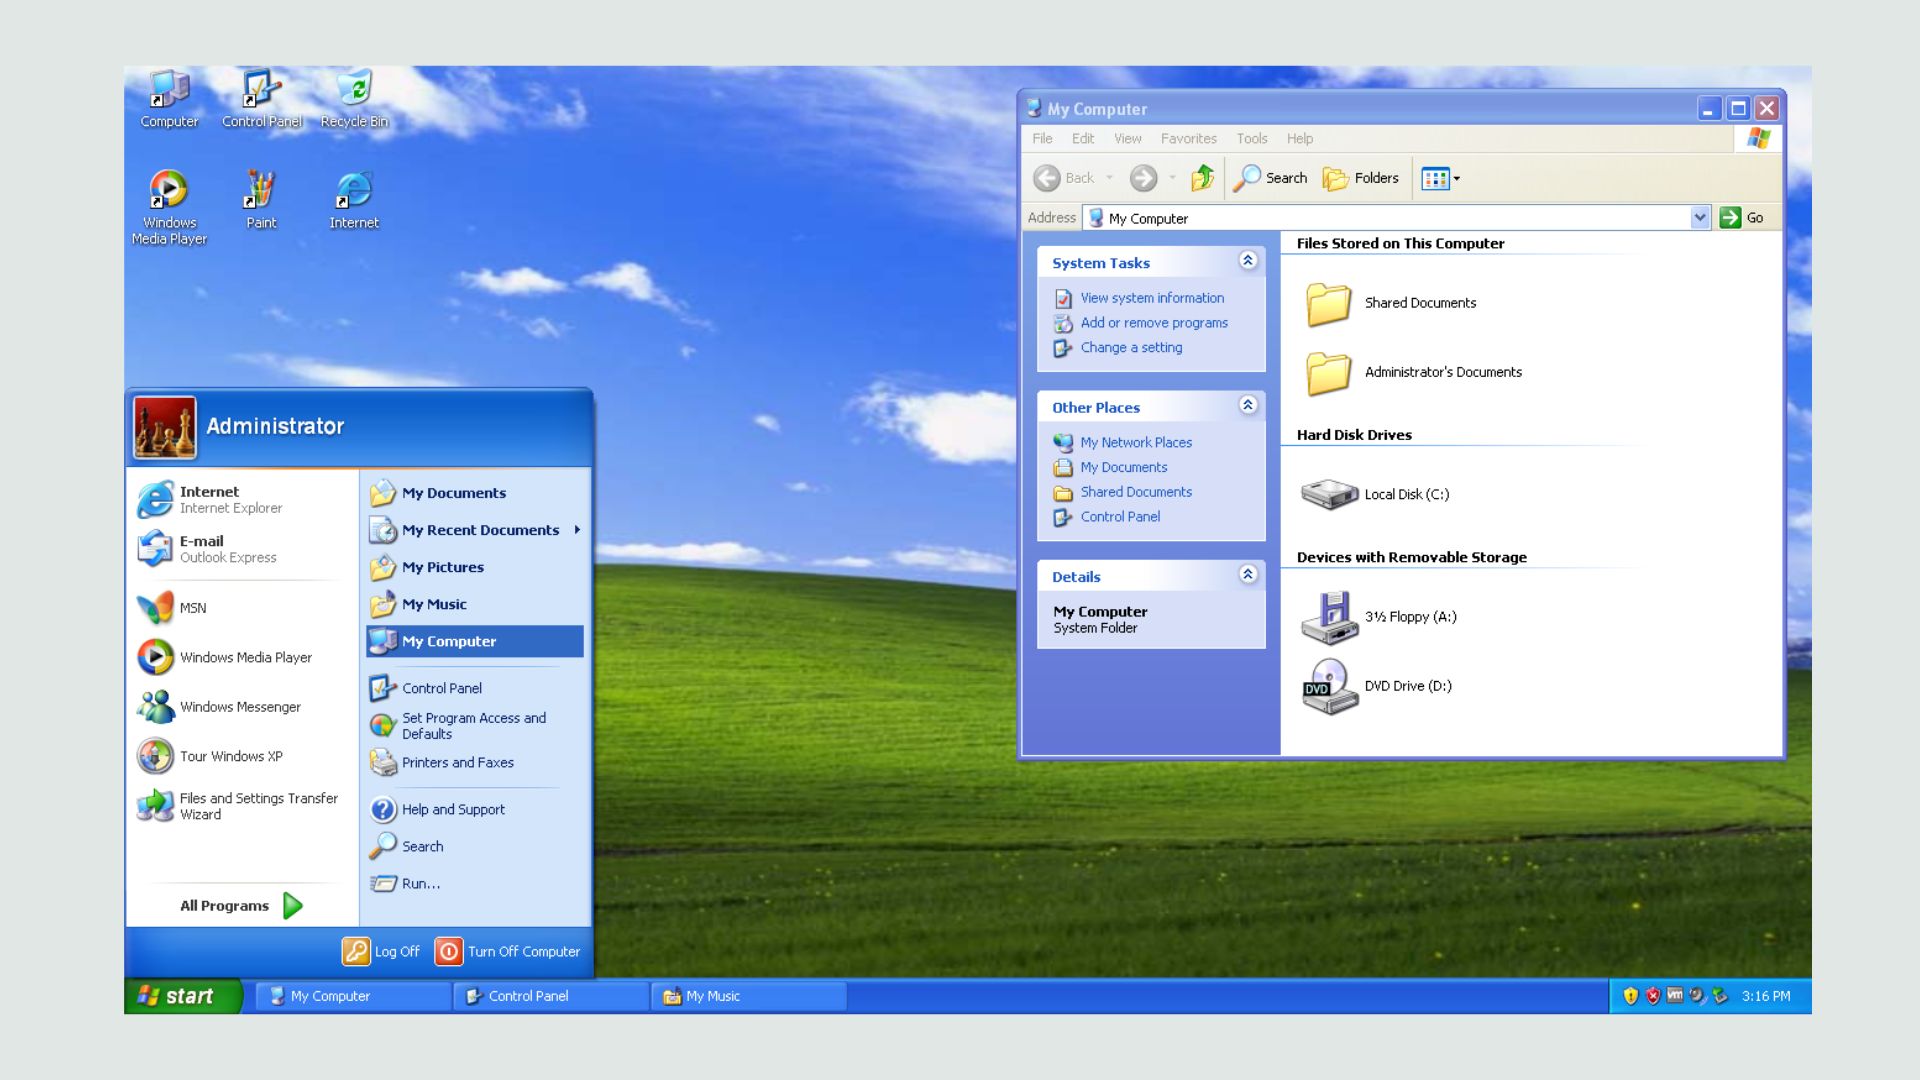Collapse the Other Places panel
1920x1080 pixels.
1247,405
